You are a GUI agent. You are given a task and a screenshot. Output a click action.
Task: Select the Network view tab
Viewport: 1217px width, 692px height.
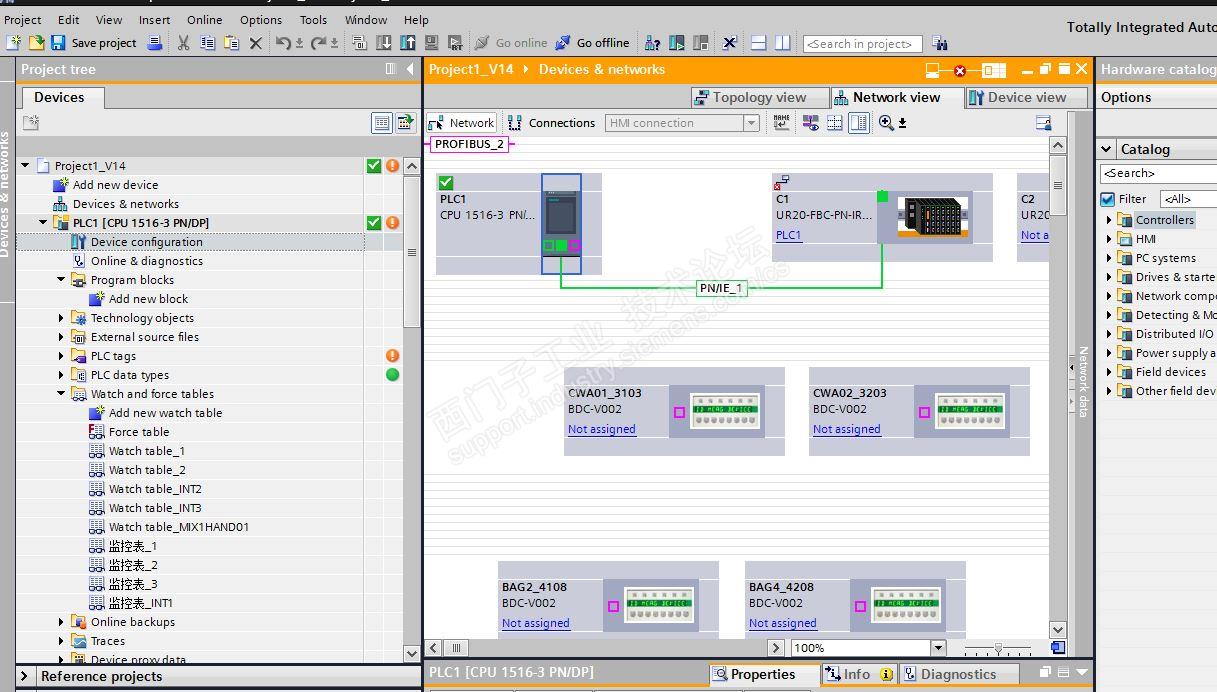(896, 97)
